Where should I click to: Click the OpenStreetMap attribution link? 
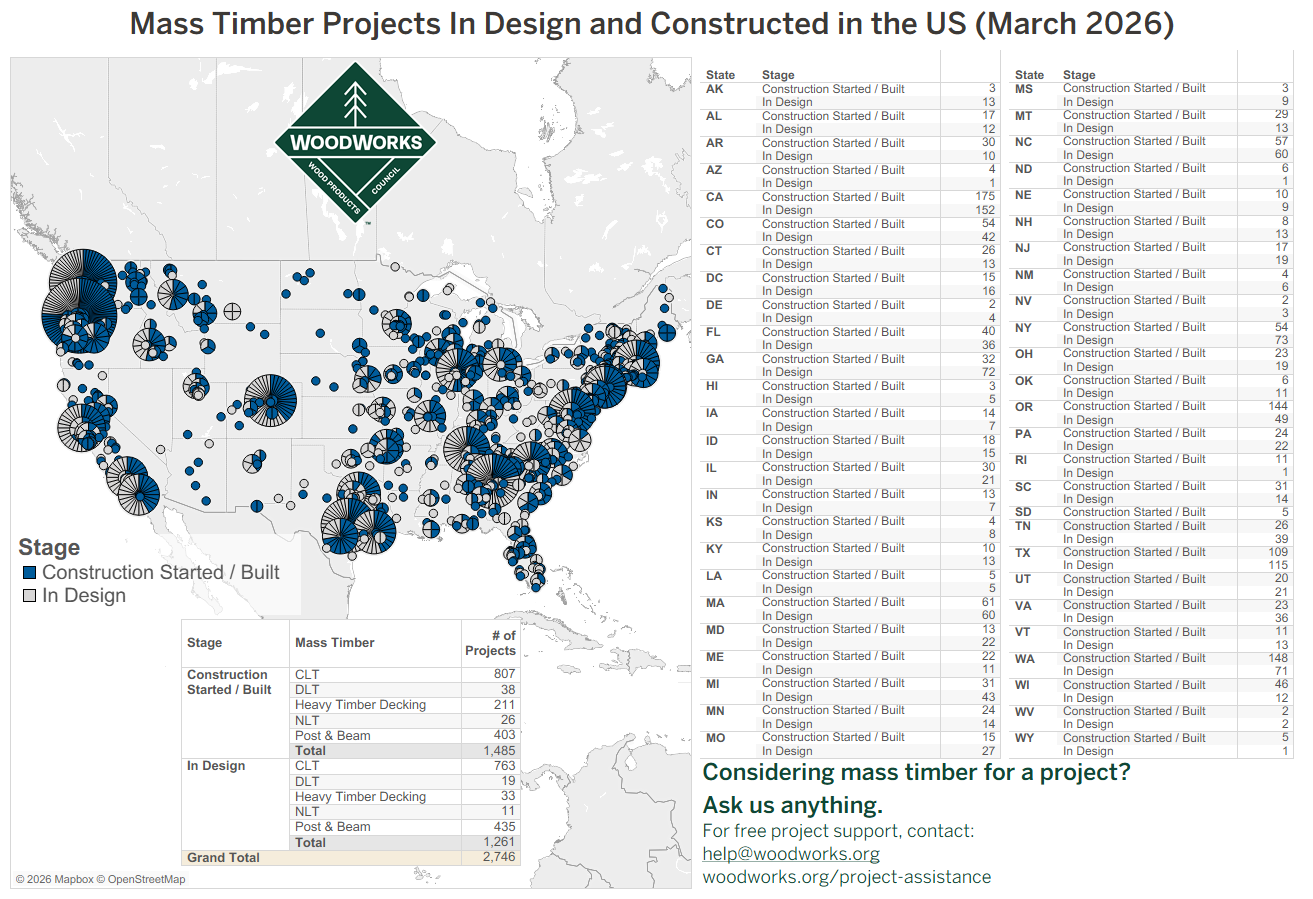pyautogui.click(x=146, y=879)
